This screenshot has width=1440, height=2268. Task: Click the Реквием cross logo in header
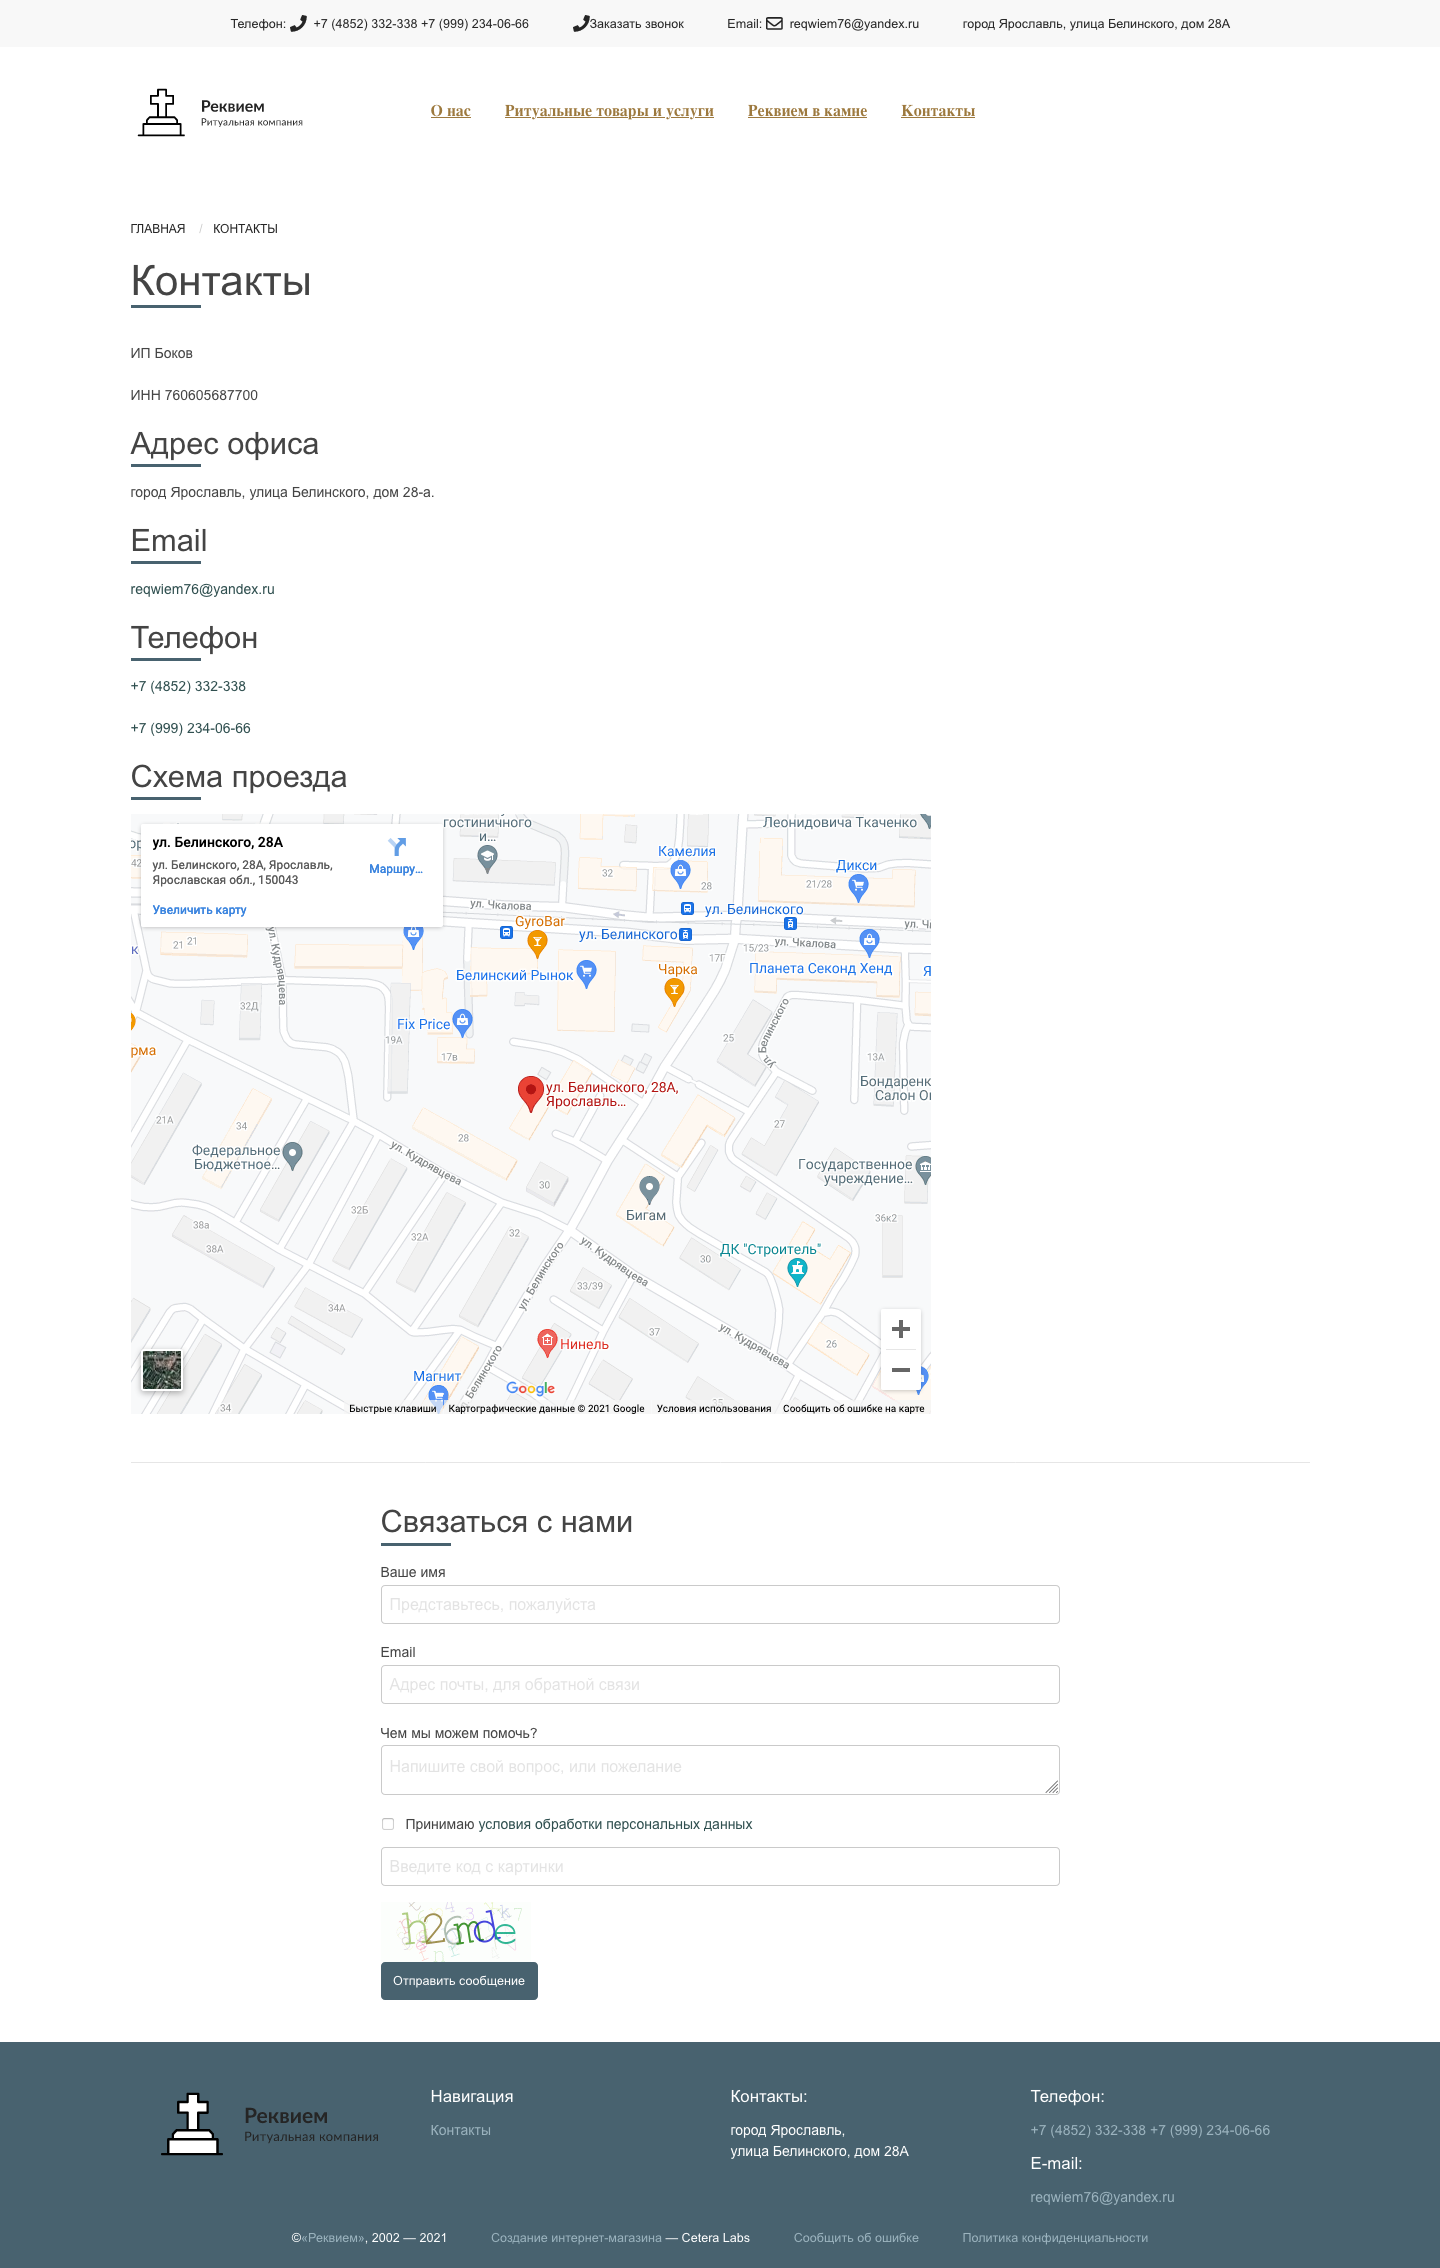[x=161, y=112]
